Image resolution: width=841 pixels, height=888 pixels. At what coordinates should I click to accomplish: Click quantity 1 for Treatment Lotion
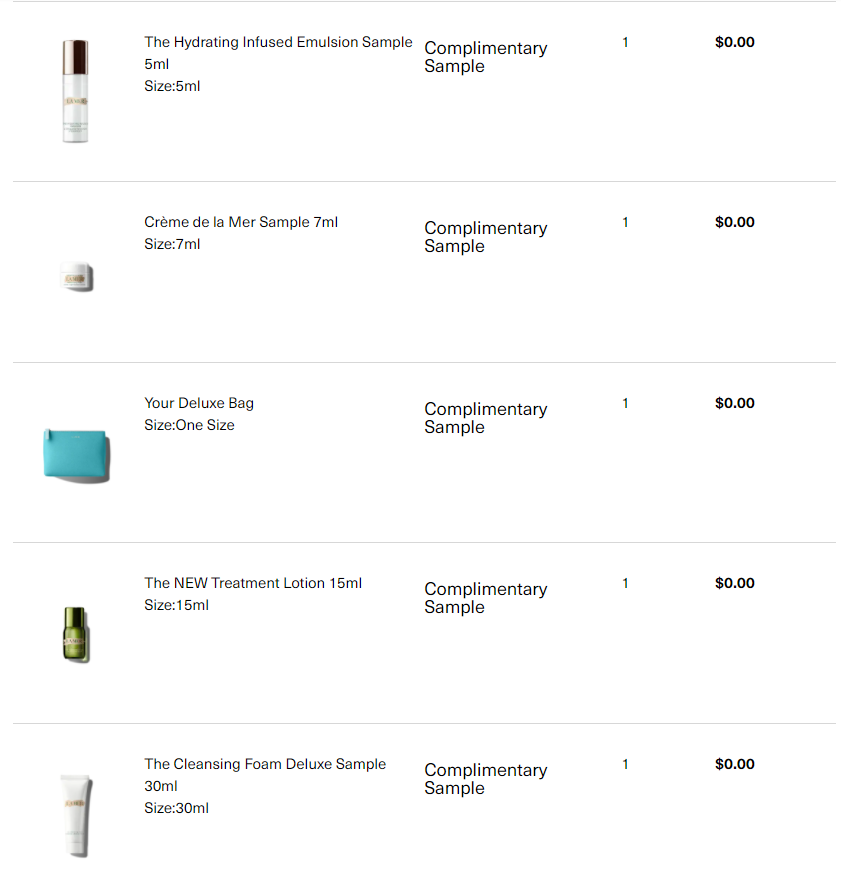[625, 583]
